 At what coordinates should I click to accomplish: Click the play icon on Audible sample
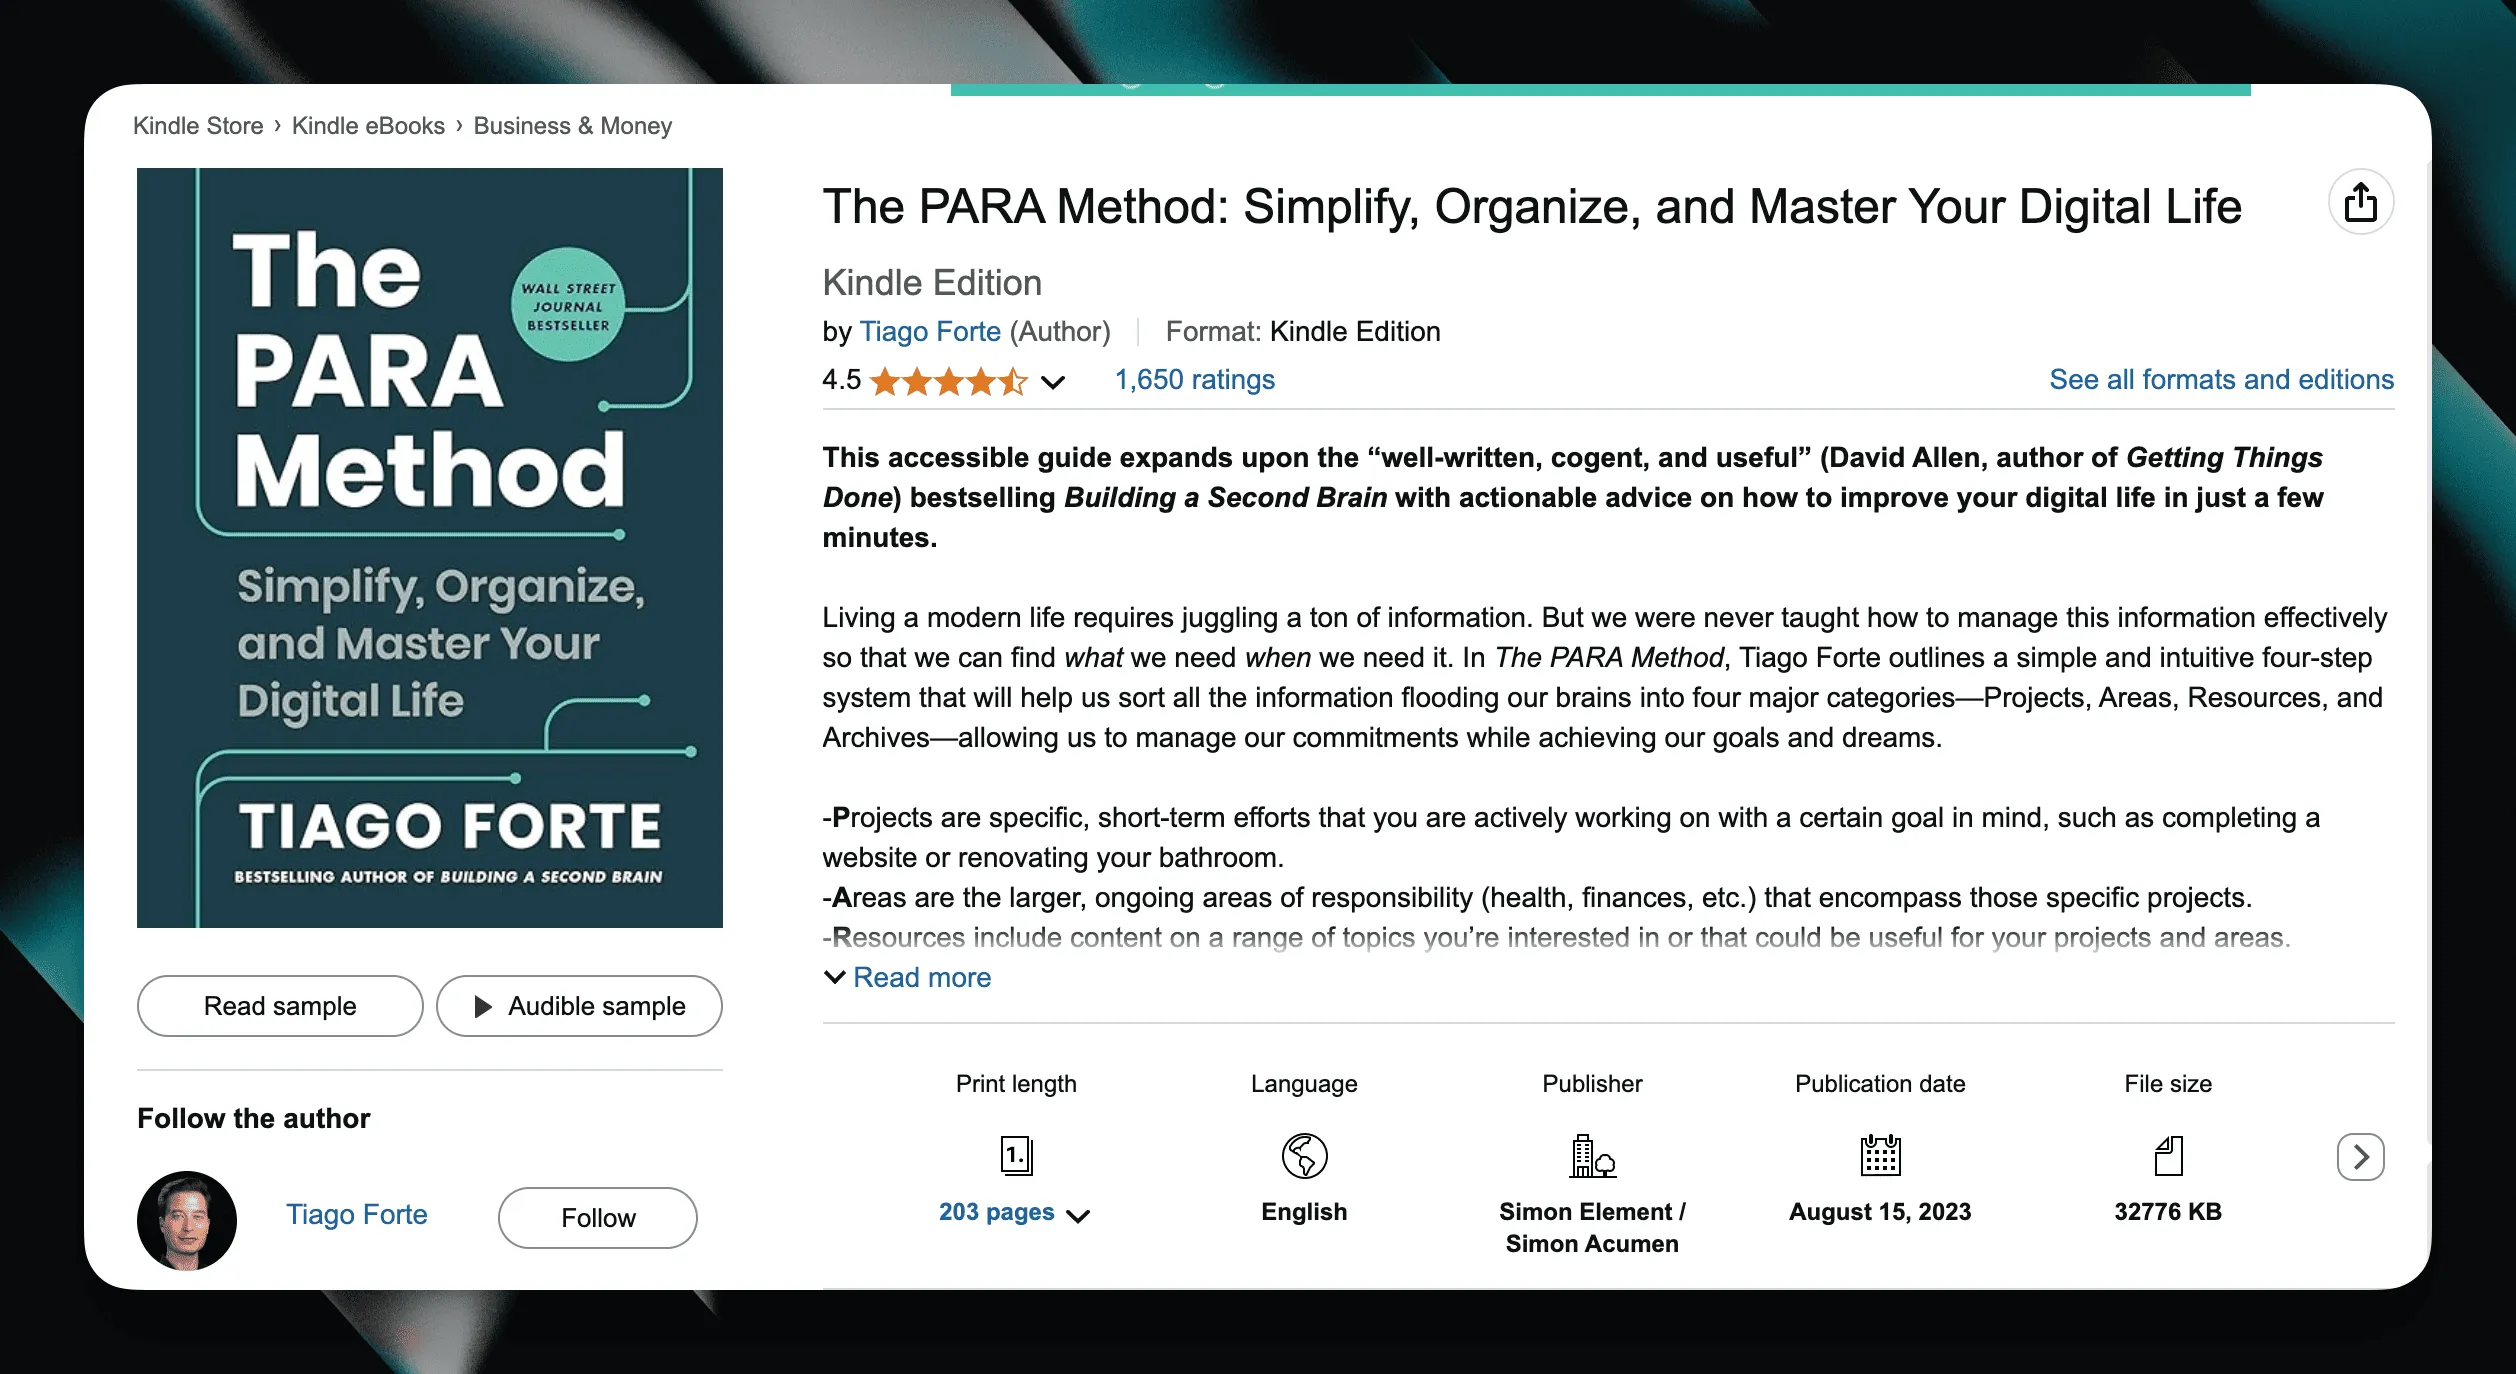coord(484,1006)
